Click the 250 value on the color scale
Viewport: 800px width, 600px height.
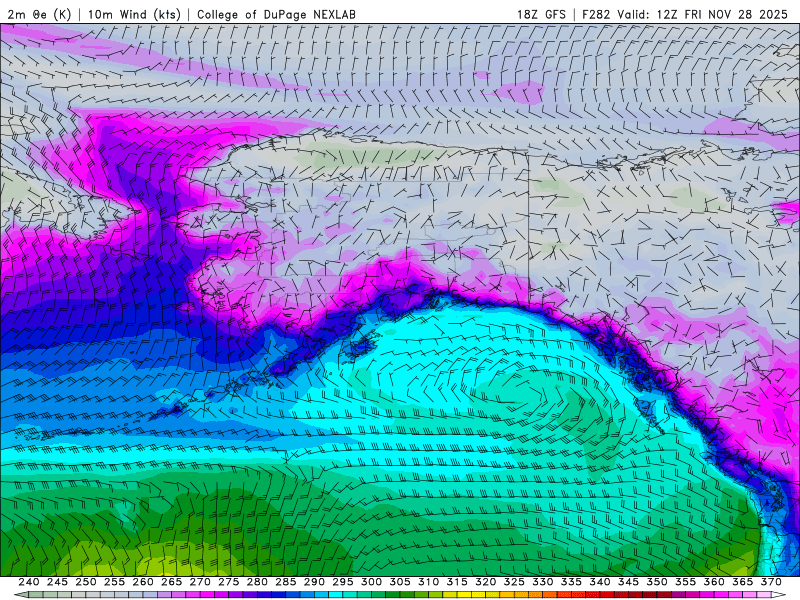(x=86, y=582)
